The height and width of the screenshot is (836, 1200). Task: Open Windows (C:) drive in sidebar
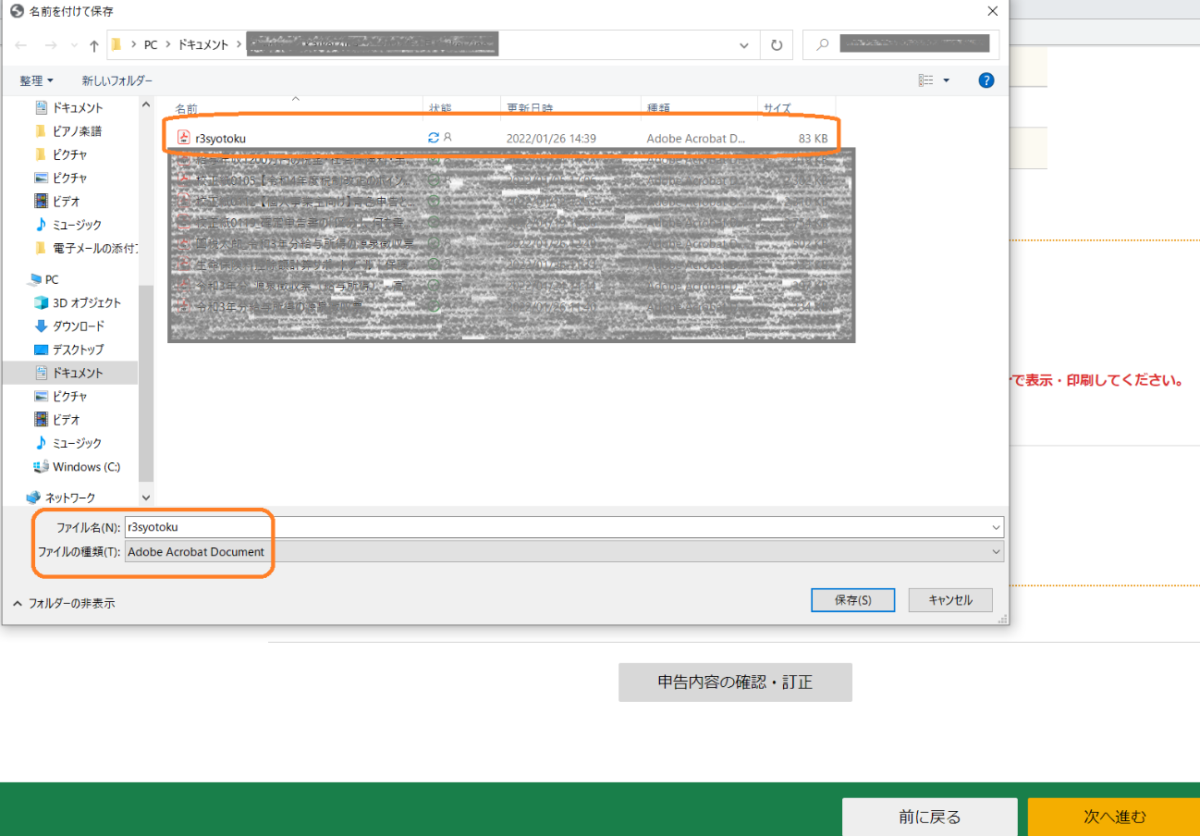85,467
